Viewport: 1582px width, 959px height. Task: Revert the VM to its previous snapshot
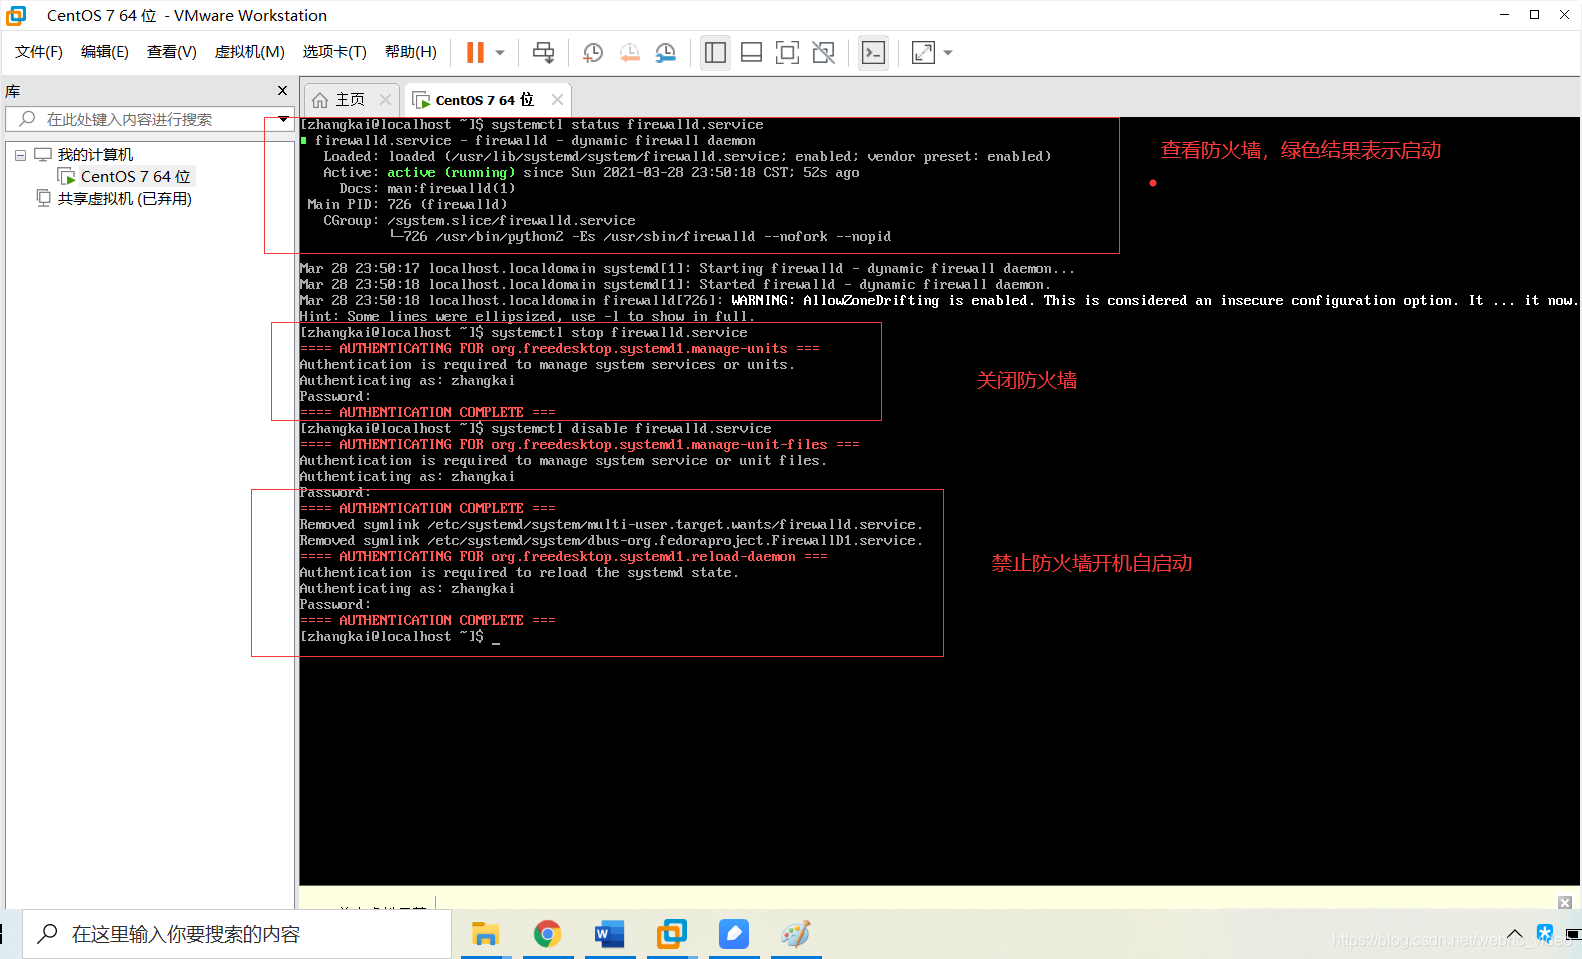pos(630,52)
